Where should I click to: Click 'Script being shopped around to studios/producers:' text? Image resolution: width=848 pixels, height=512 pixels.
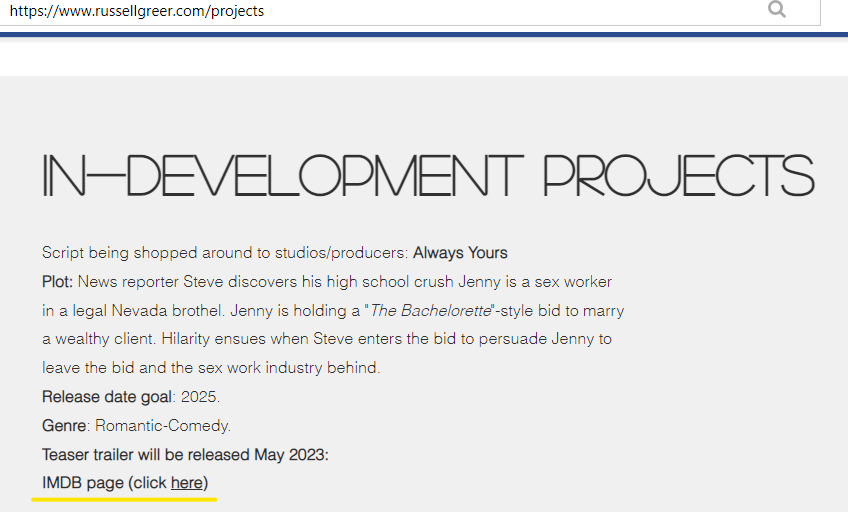[x=225, y=253]
